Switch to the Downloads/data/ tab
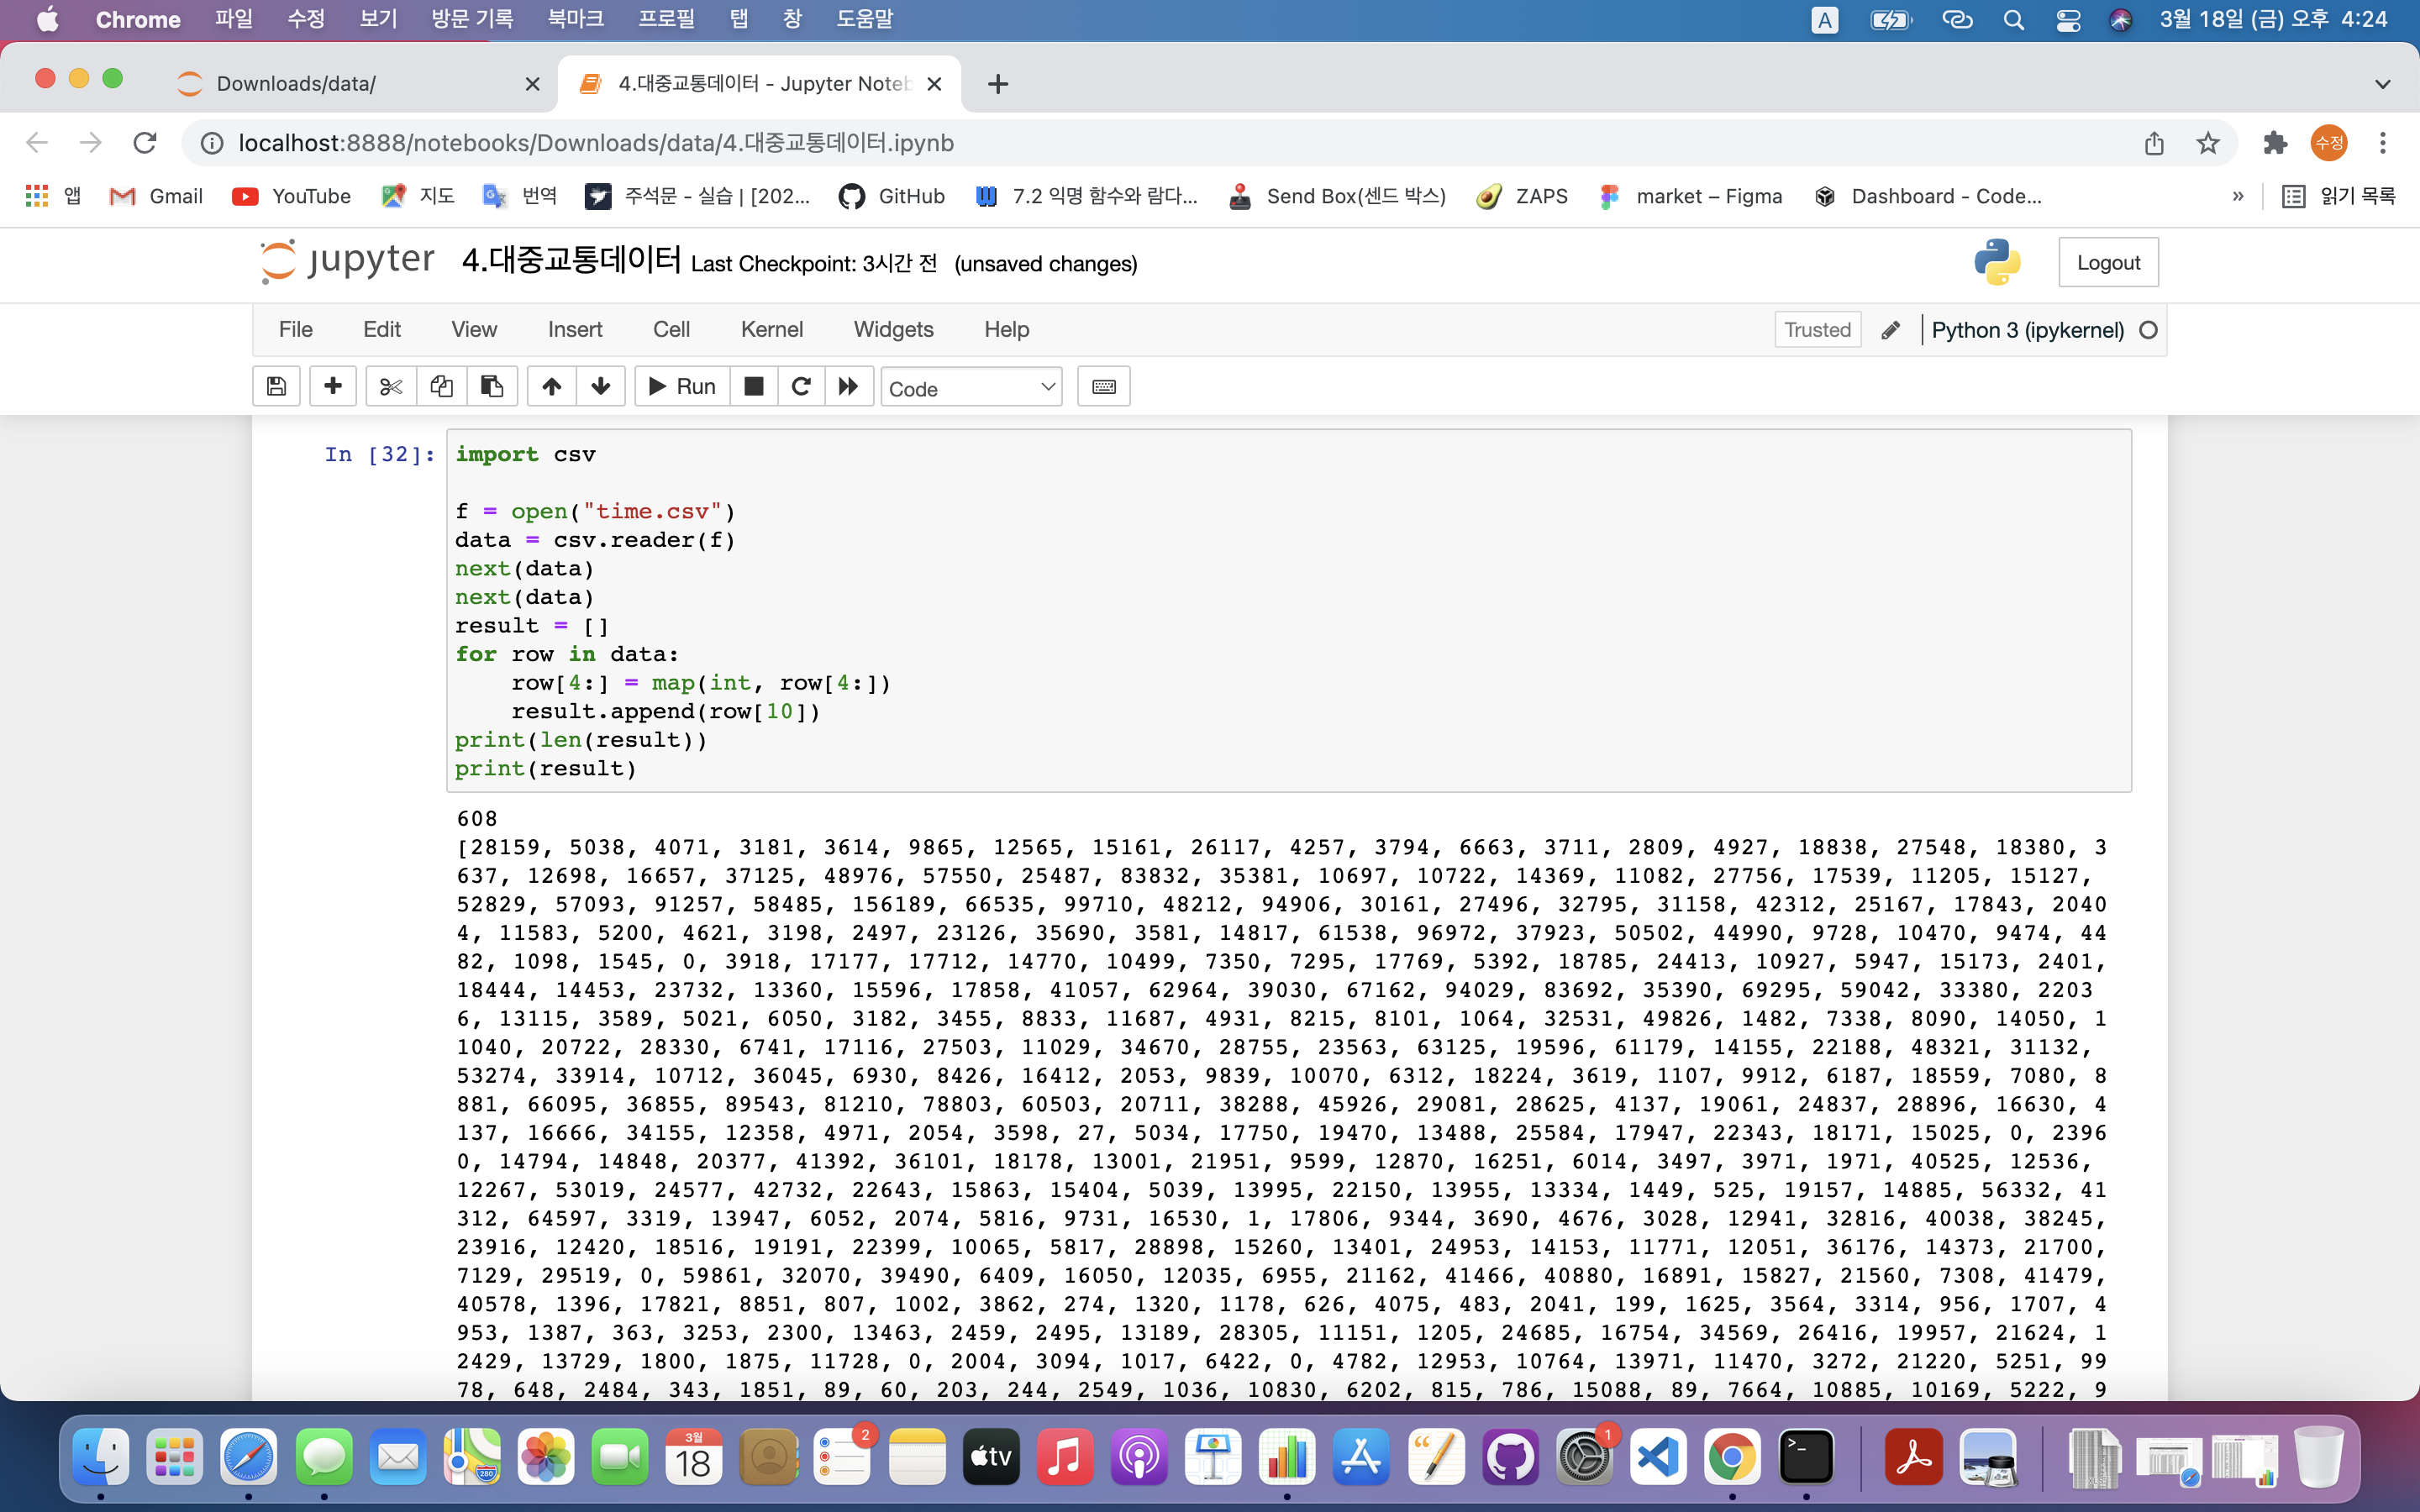This screenshot has height=1512, width=2420. (296, 84)
